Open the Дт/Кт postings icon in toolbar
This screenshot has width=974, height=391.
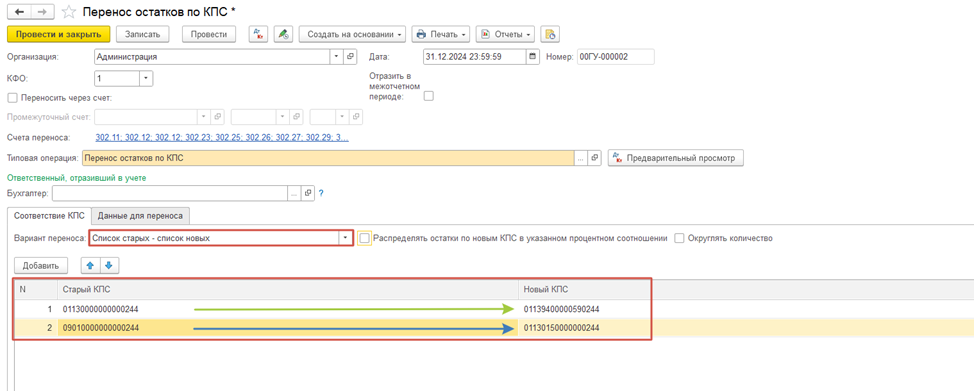258,34
